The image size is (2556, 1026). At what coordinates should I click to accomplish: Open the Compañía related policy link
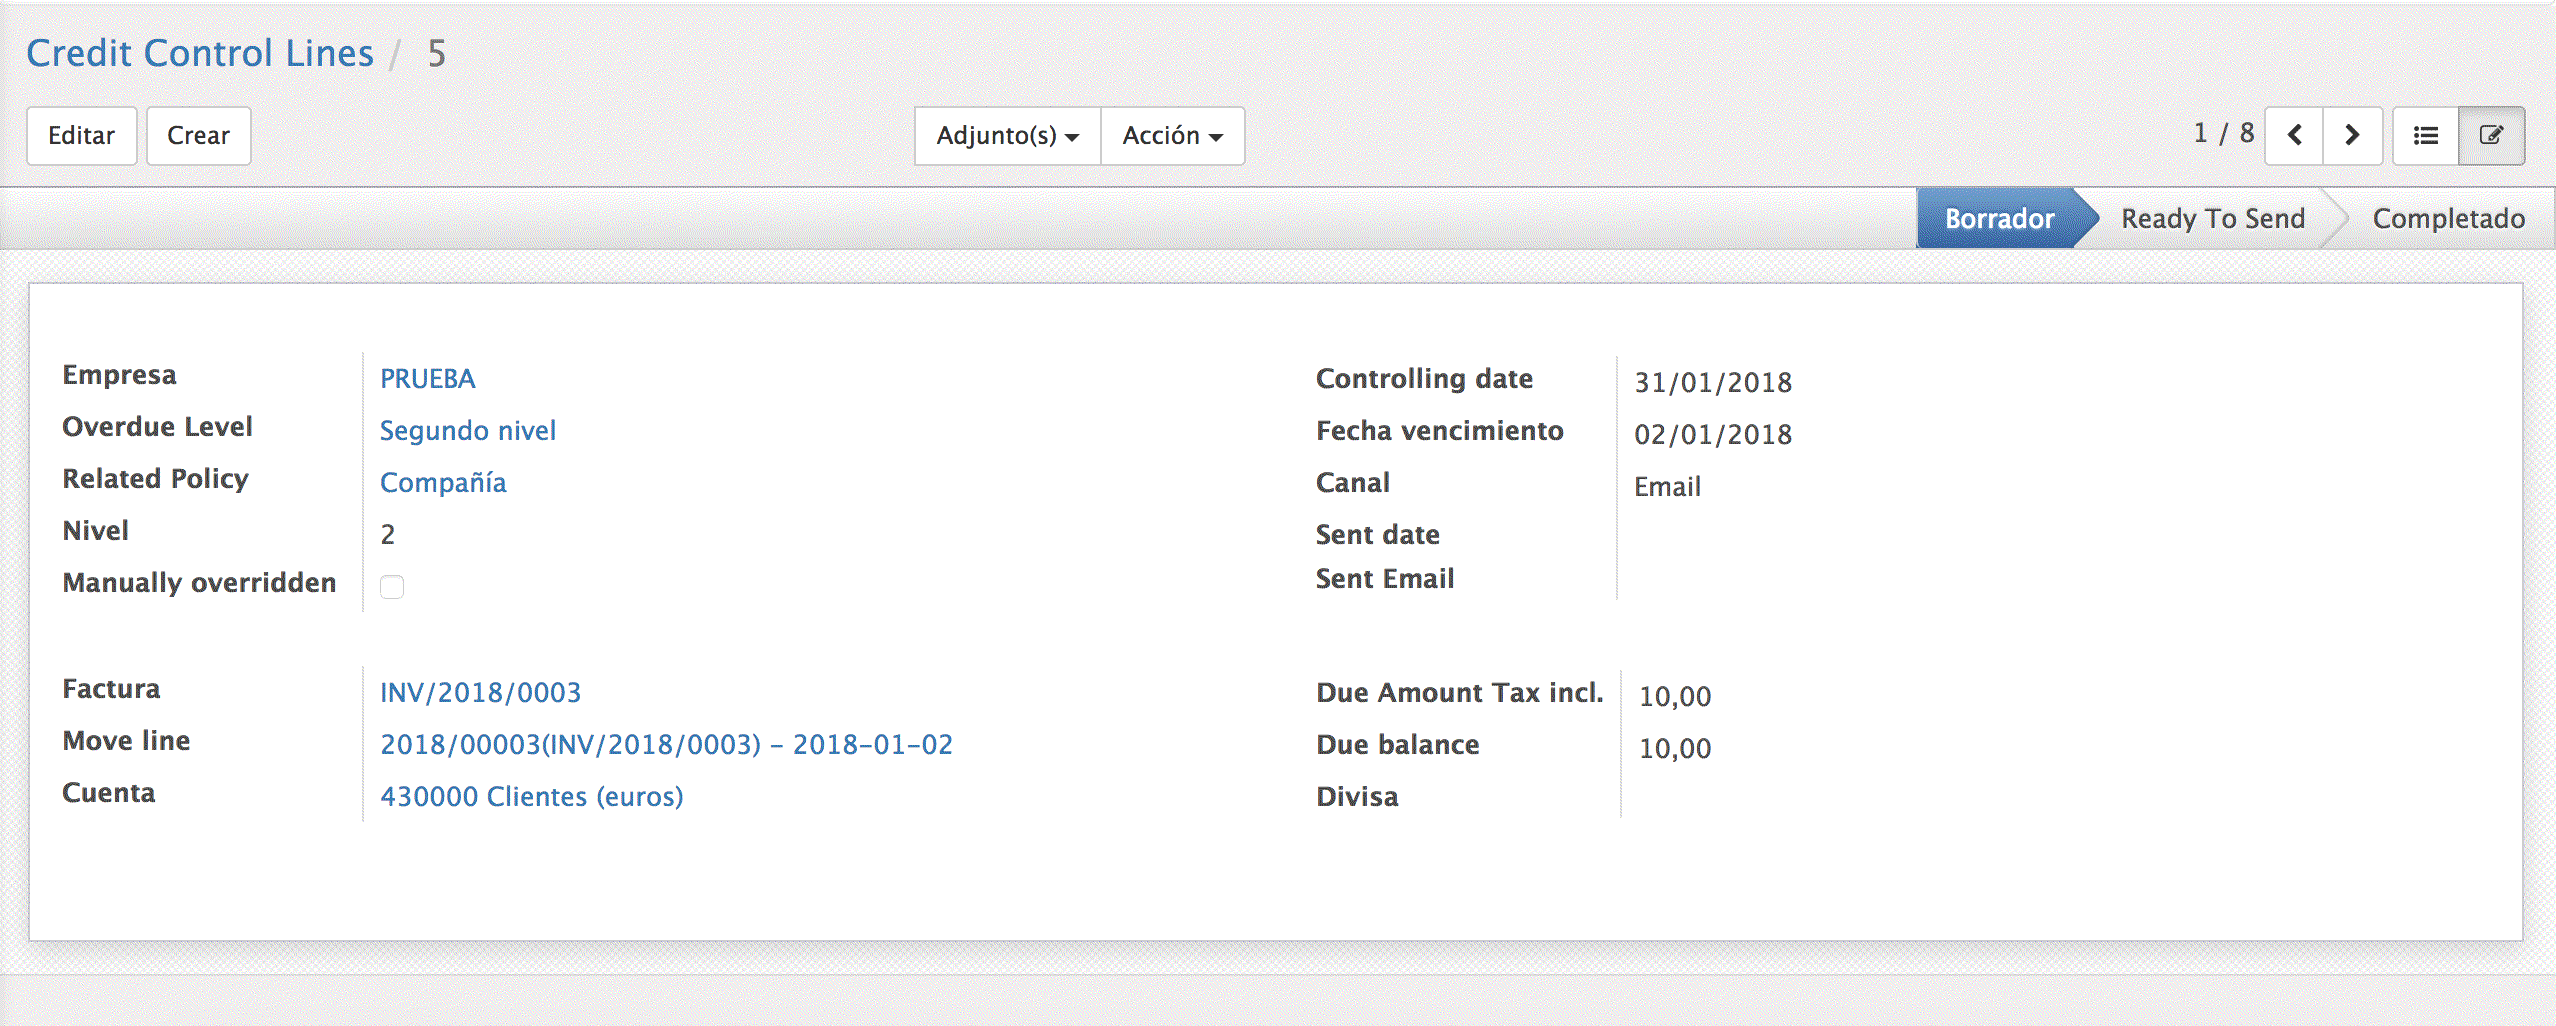click(x=443, y=483)
